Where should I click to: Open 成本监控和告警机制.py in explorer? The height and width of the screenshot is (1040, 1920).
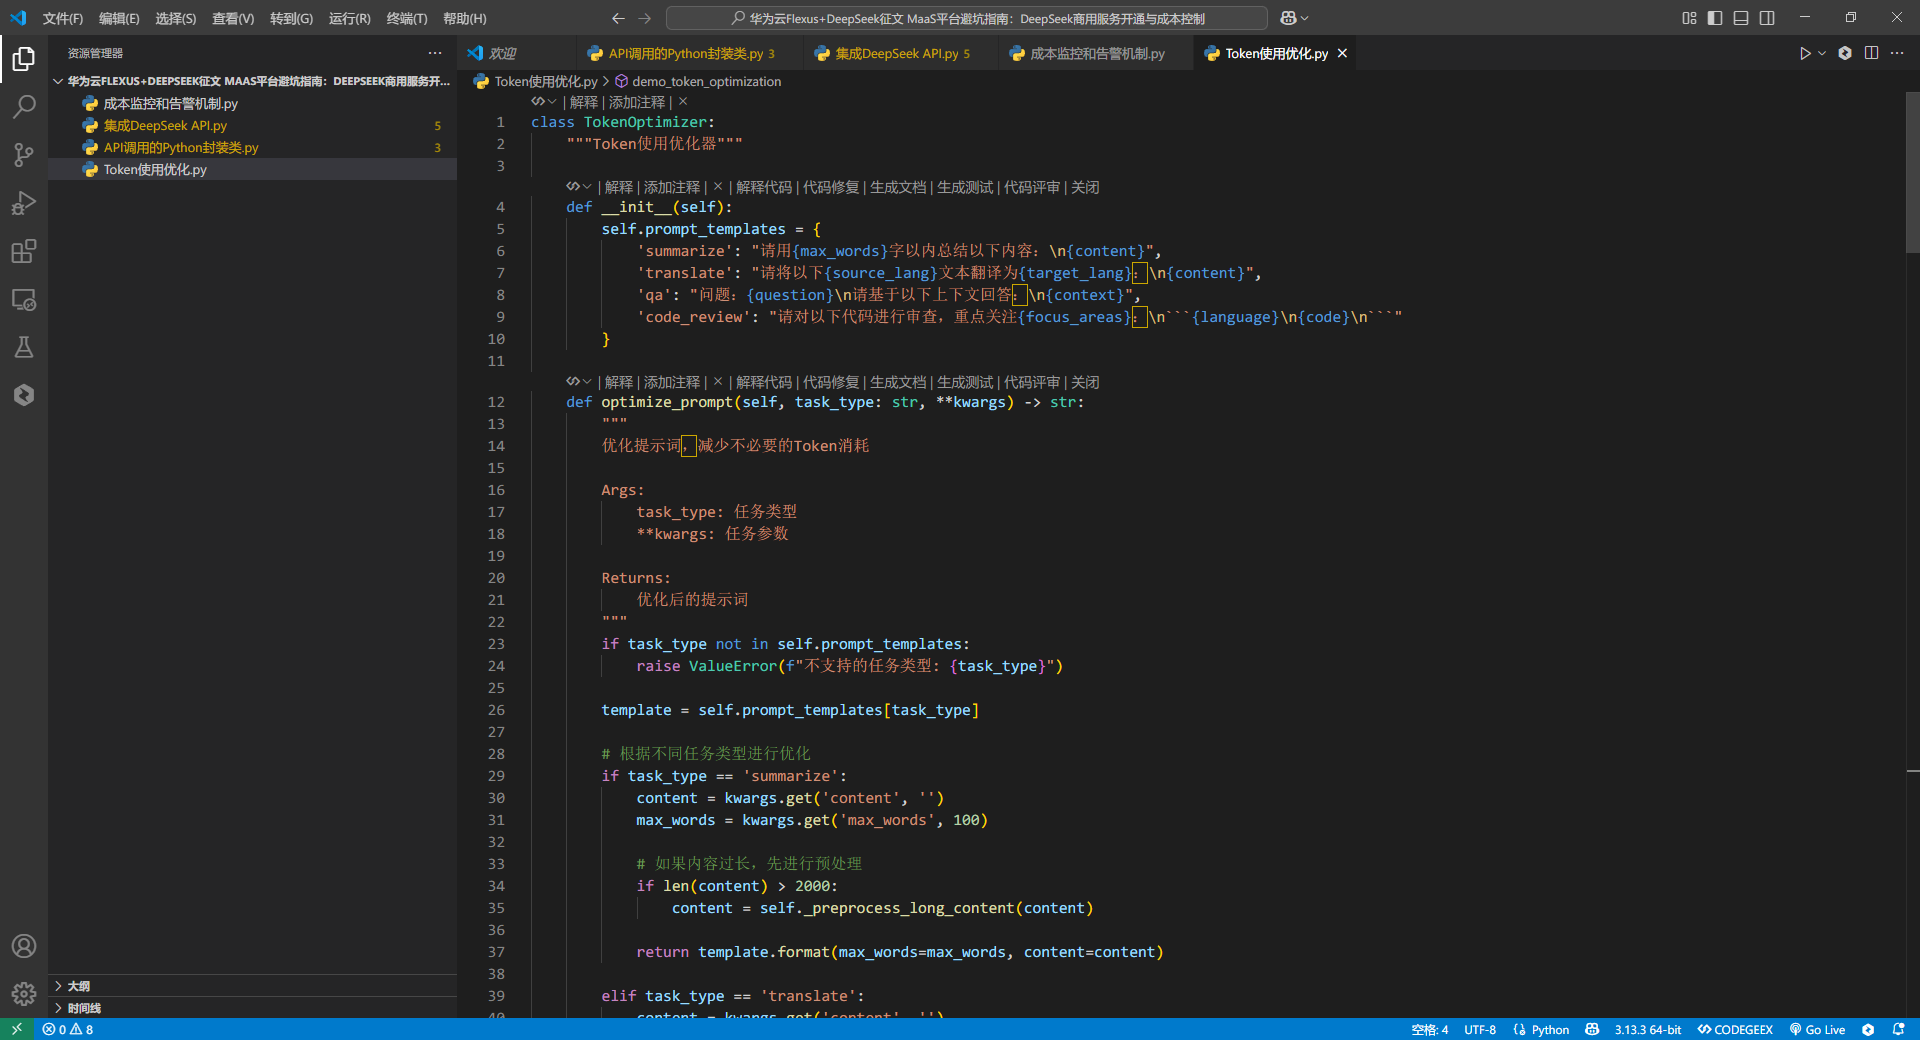coord(252,103)
